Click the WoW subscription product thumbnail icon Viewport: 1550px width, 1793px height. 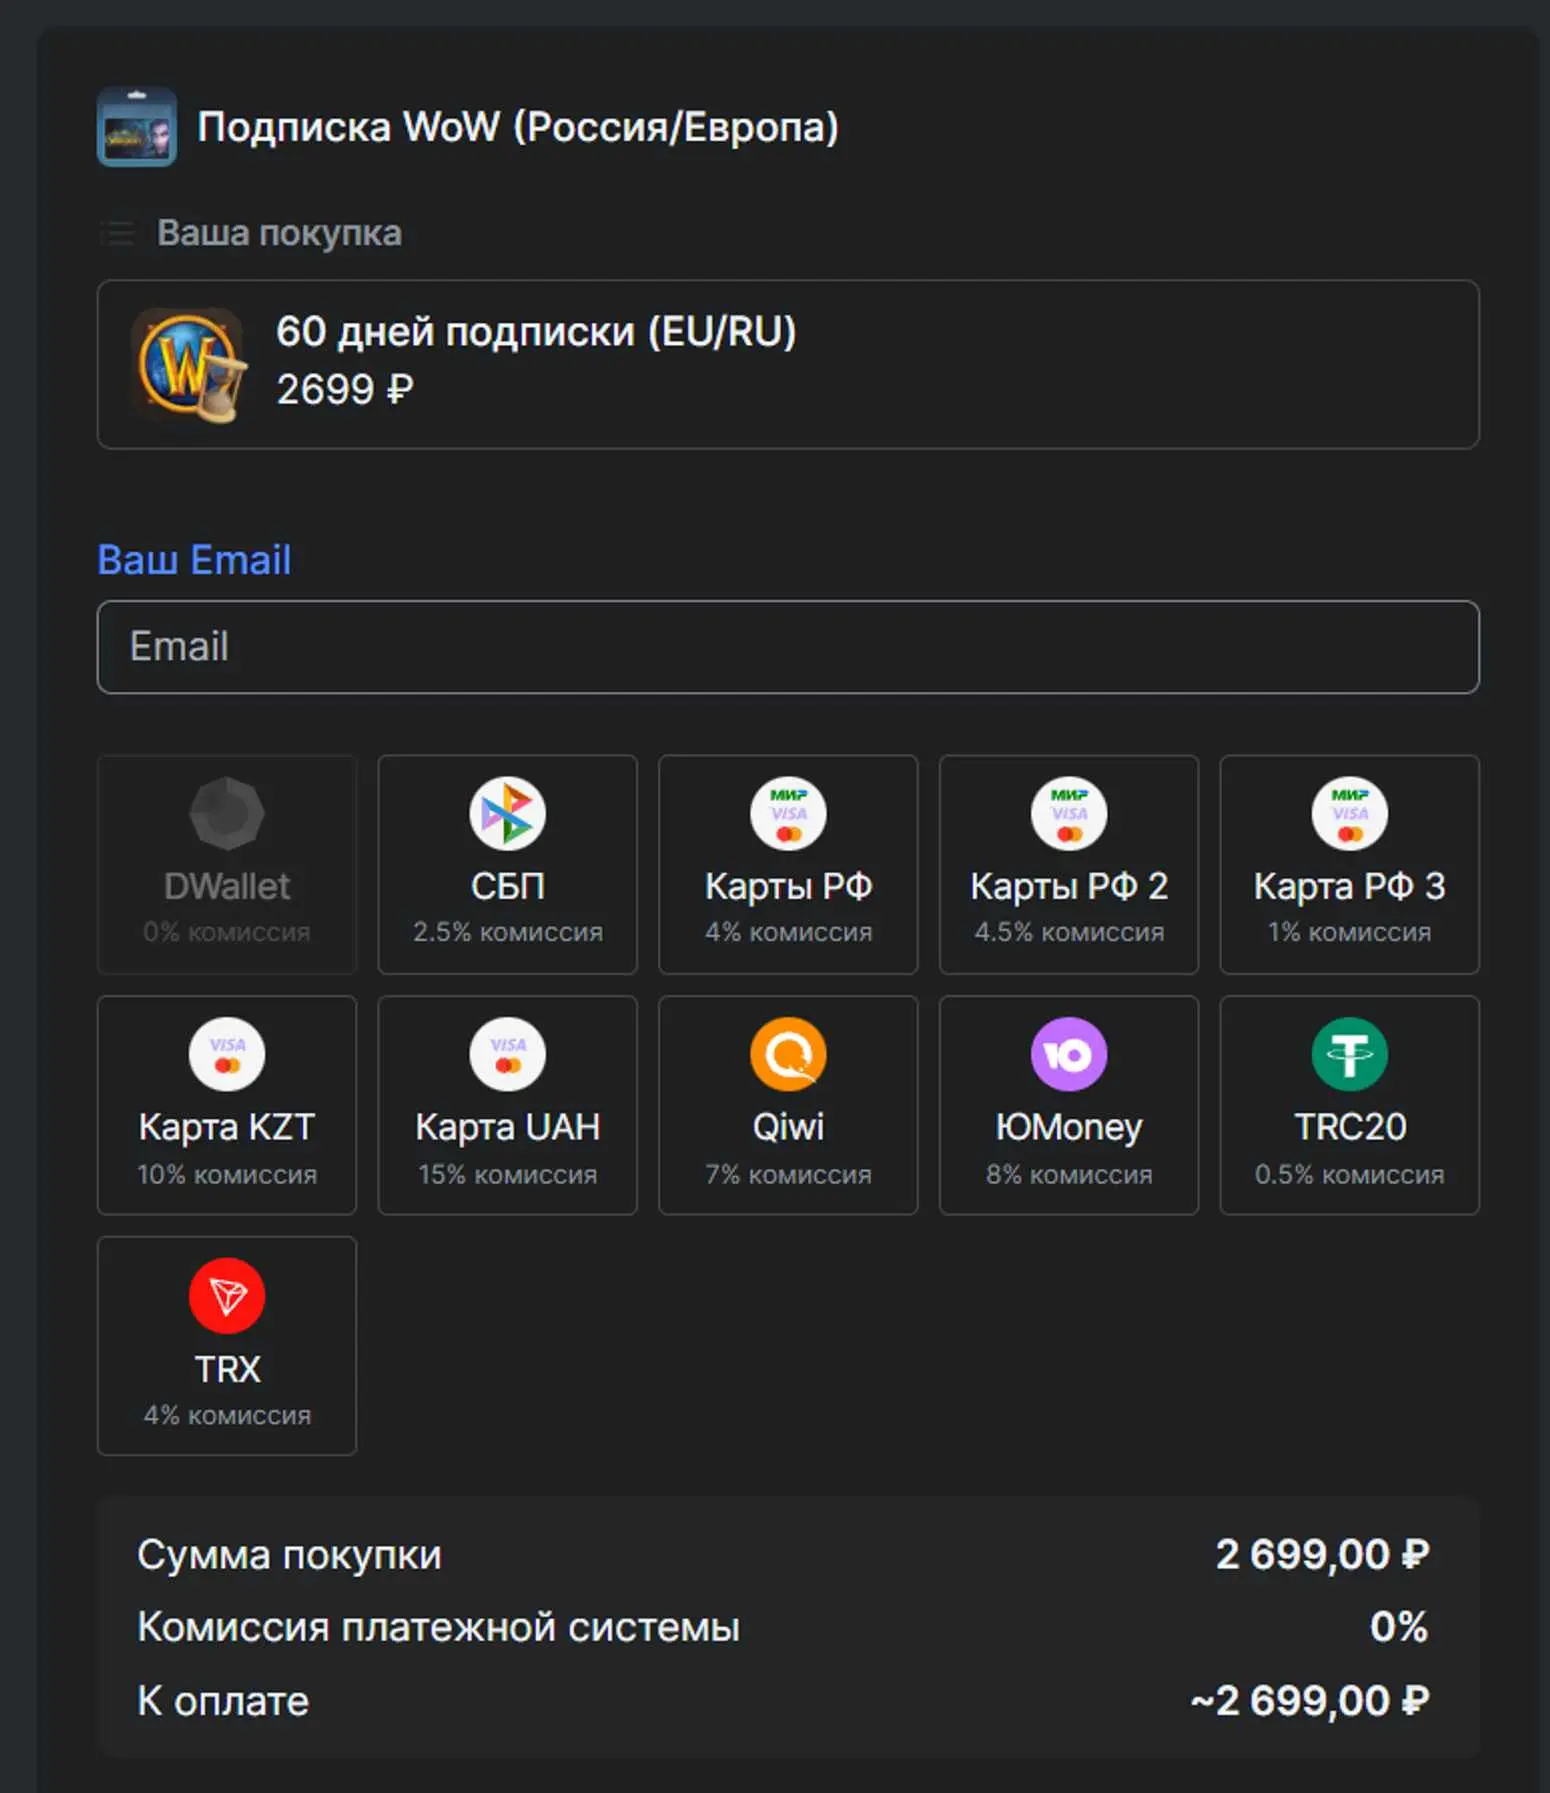137,127
